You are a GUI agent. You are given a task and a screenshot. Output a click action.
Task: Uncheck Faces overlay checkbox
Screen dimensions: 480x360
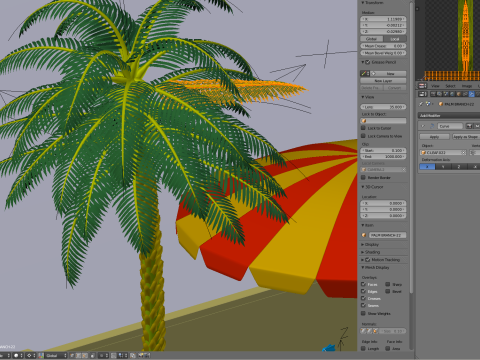tap(363, 284)
